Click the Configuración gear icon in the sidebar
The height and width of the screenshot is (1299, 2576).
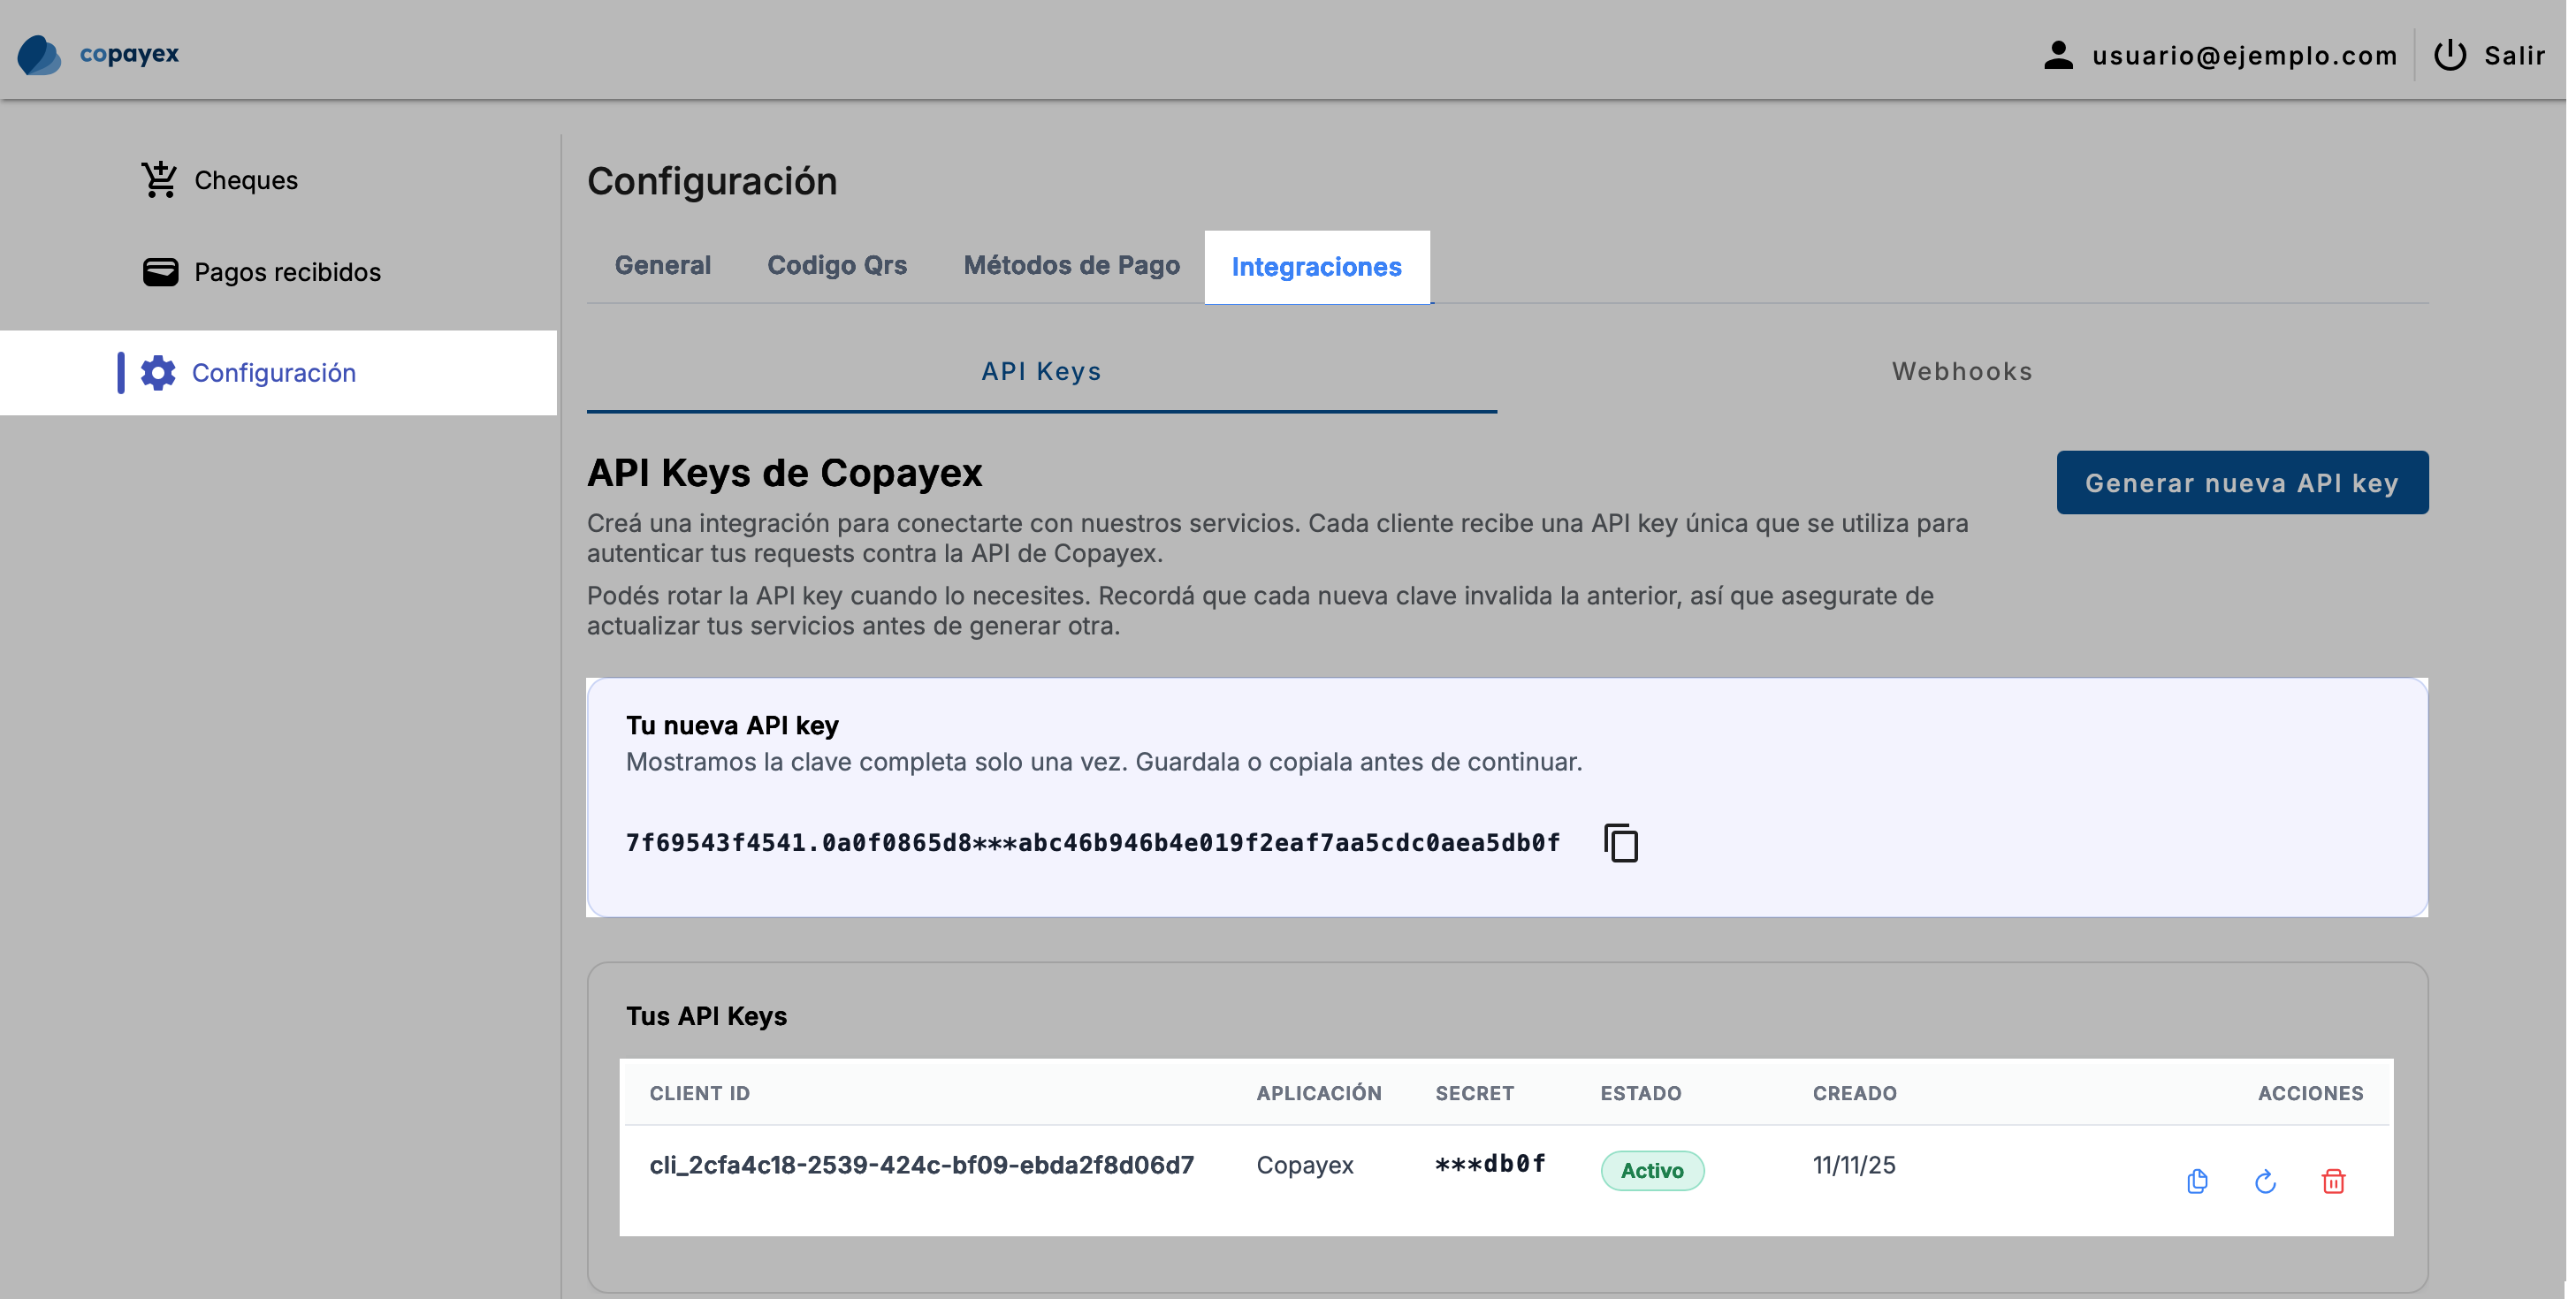[159, 372]
